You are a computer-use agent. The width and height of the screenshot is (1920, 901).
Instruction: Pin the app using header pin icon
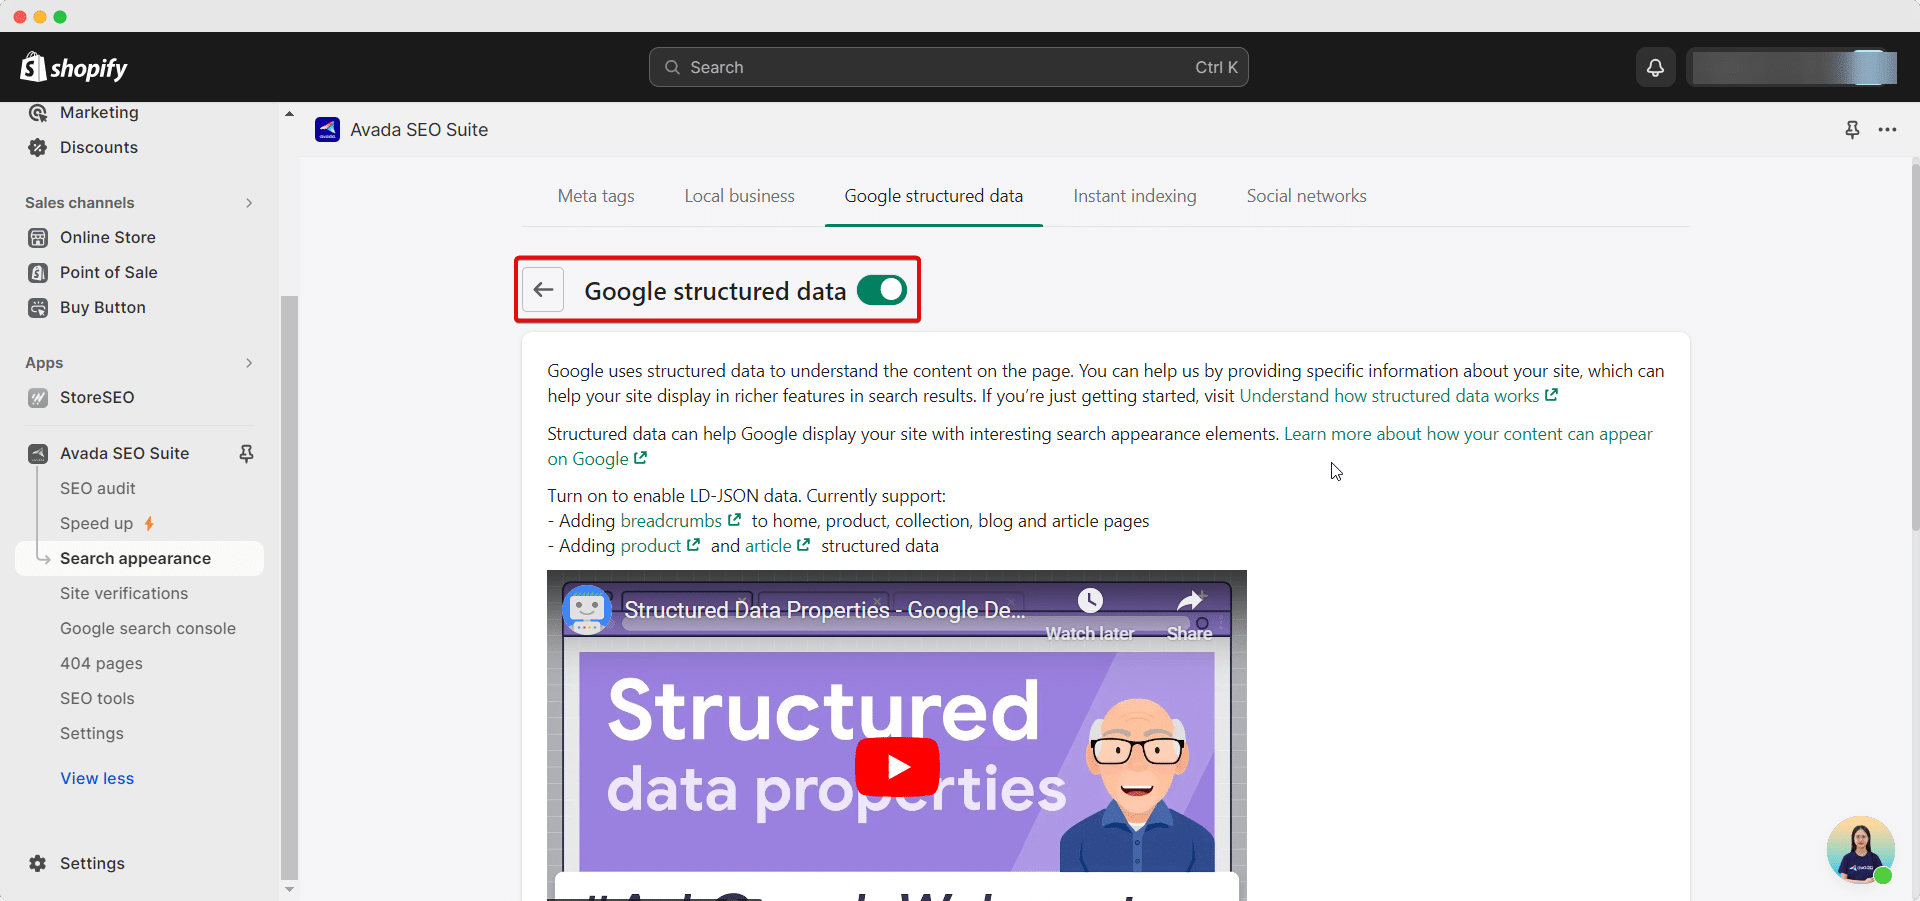click(x=1852, y=129)
